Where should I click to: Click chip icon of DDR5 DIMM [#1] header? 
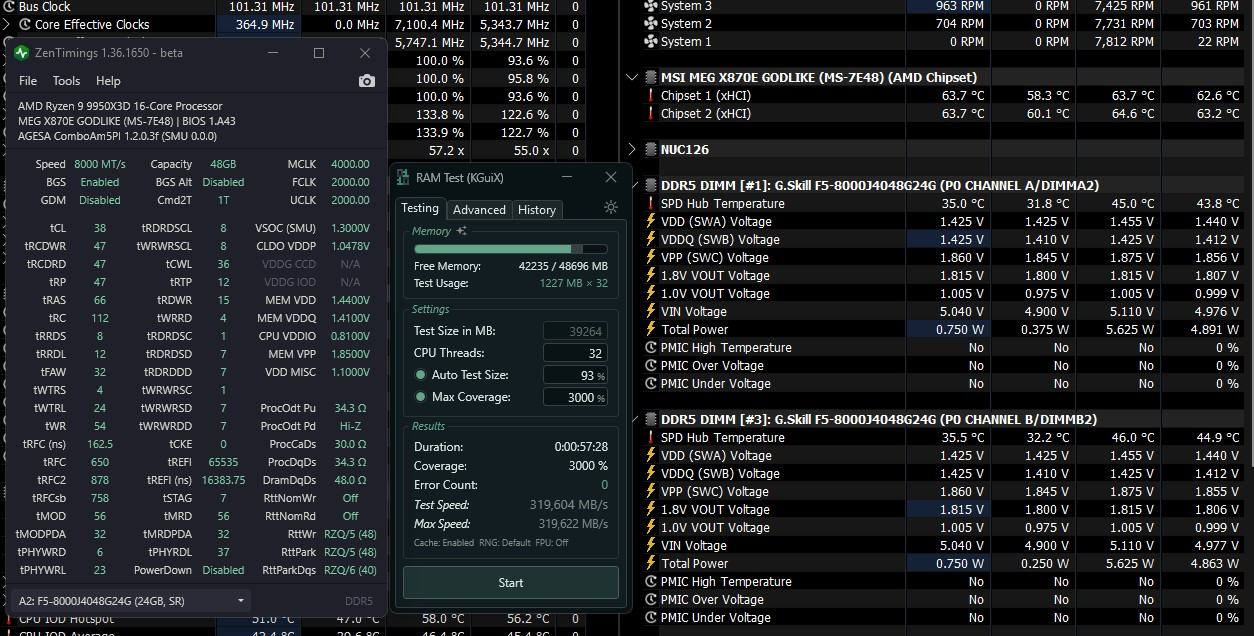click(651, 185)
